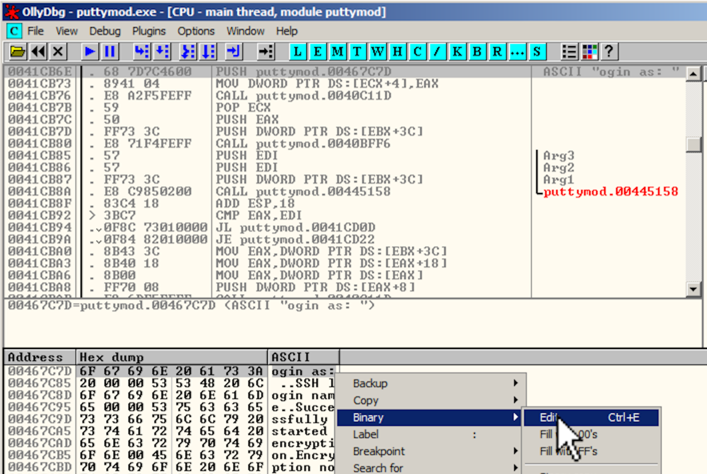
Task: Click Execute till return icon
Action: [x=234, y=51]
